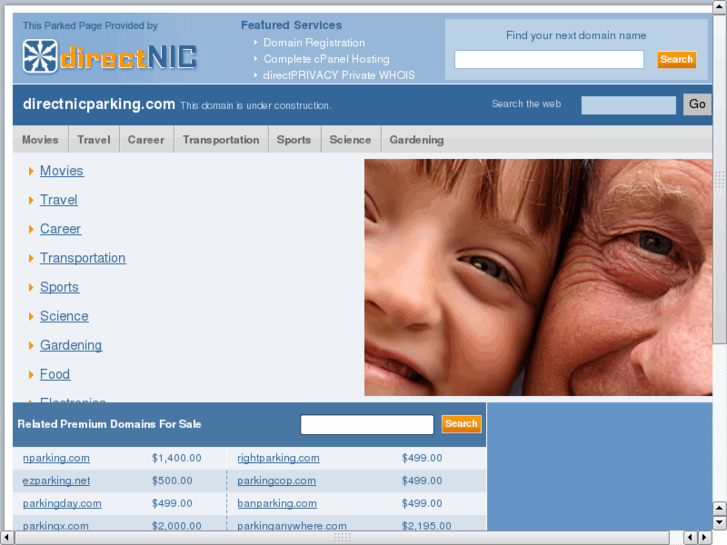Click Search button in Related Premium Domains
The height and width of the screenshot is (545, 727).
(x=461, y=424)
